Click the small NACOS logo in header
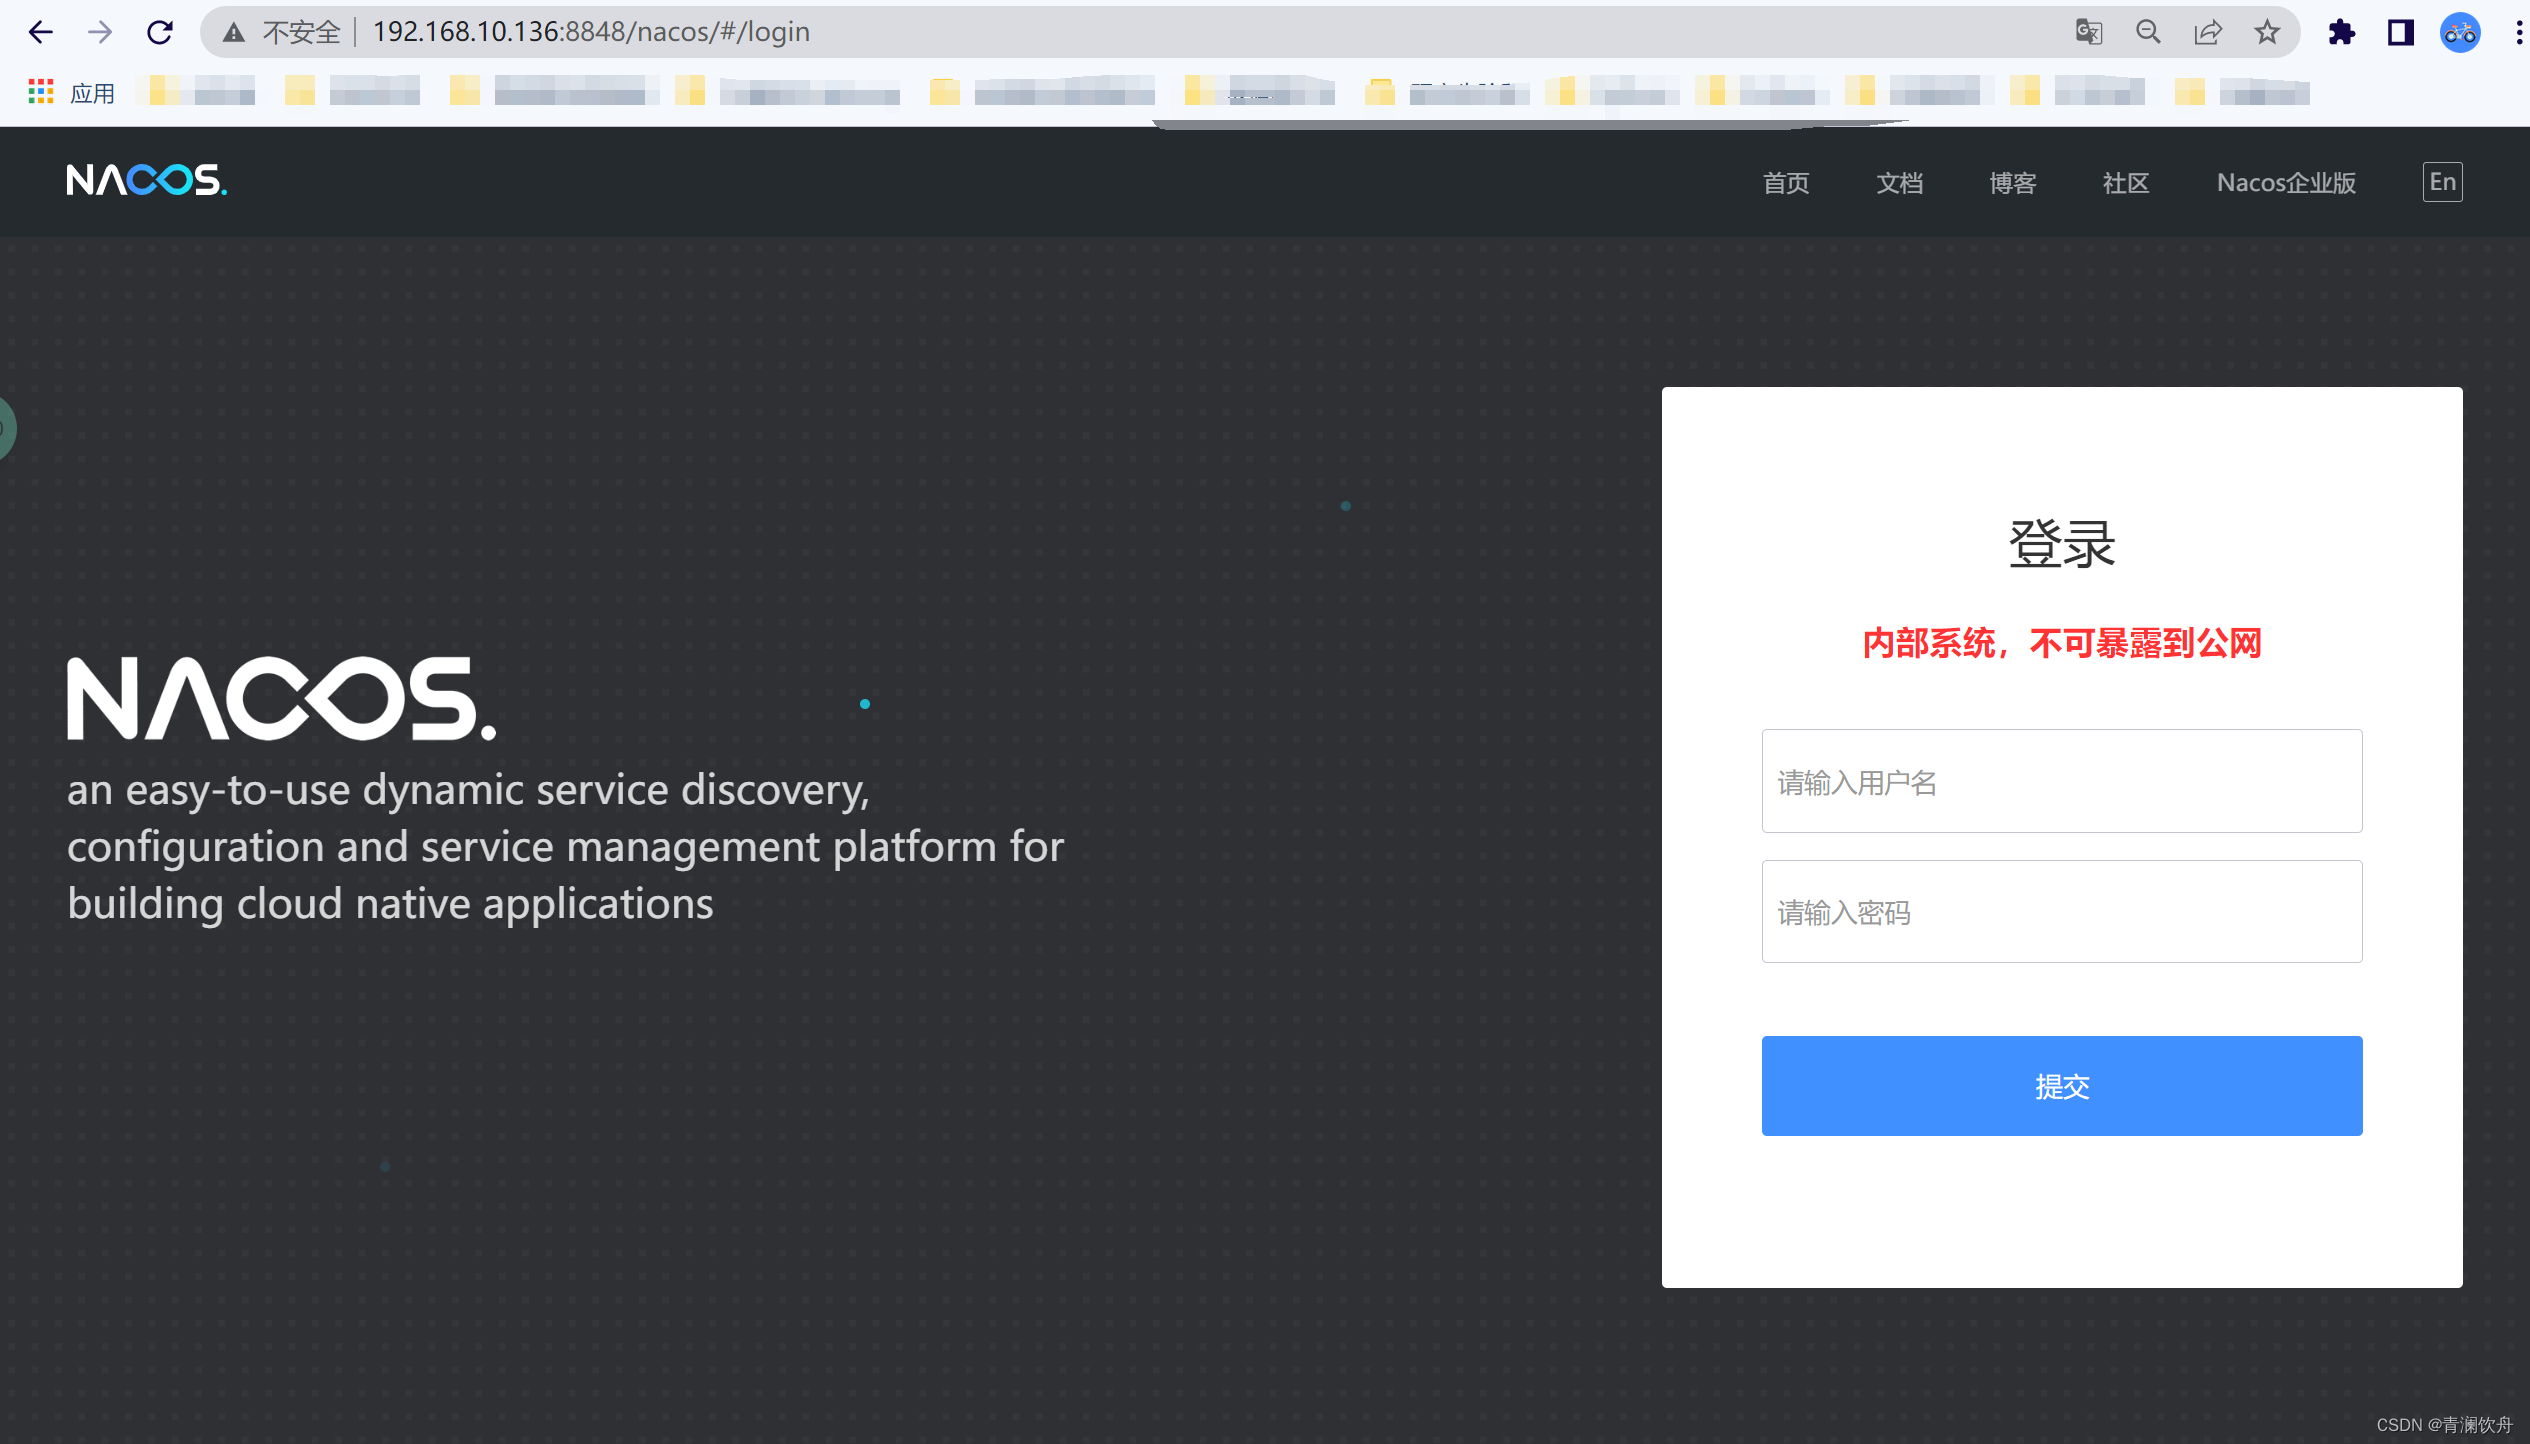The image size is (2530, 1444). (x=147, y=180)
